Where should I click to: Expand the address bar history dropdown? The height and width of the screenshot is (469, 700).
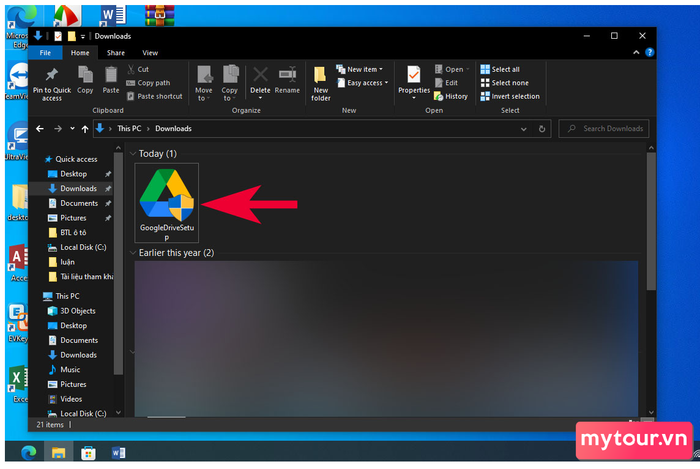[523, 129]
